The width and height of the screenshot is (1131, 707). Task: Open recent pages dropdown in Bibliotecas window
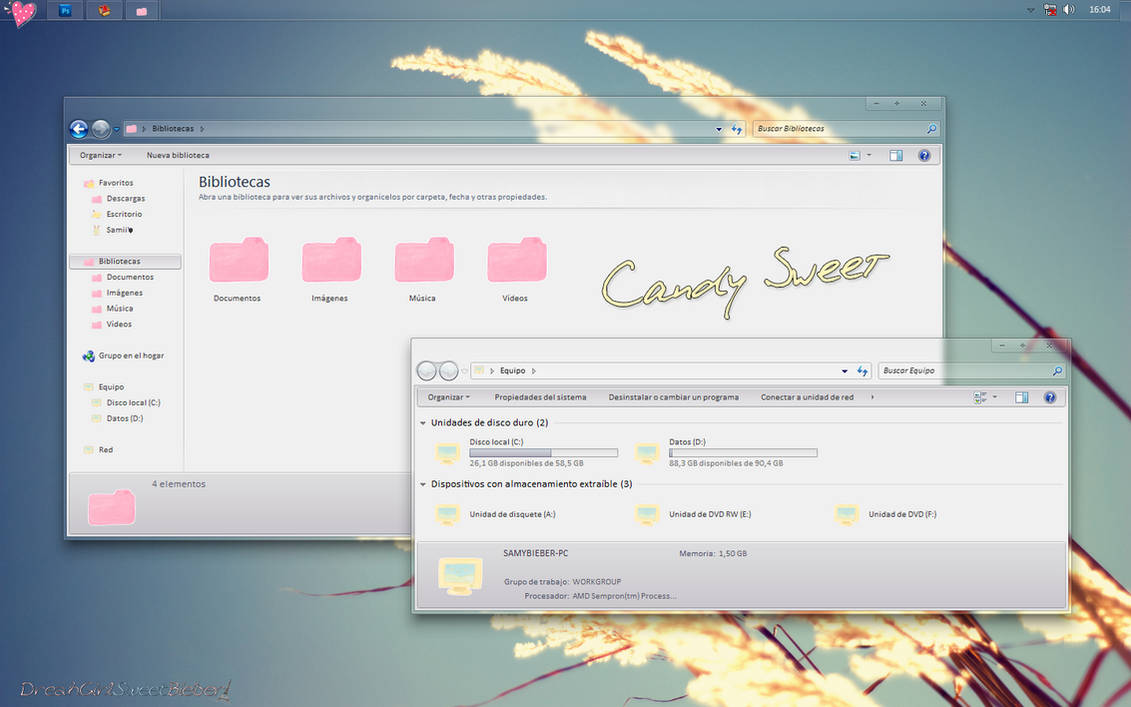click(x=116, y=130)
